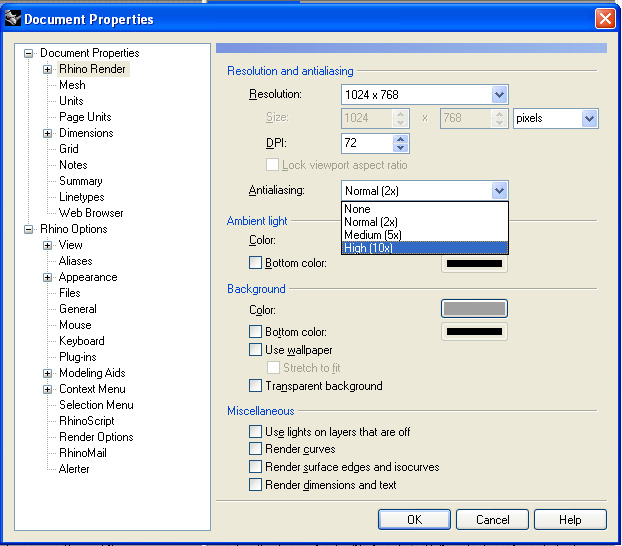Image resolution: width=622 pixels, height=546 pixels.
Task: Expand the View tree node
Action: (x=48, y=245)
